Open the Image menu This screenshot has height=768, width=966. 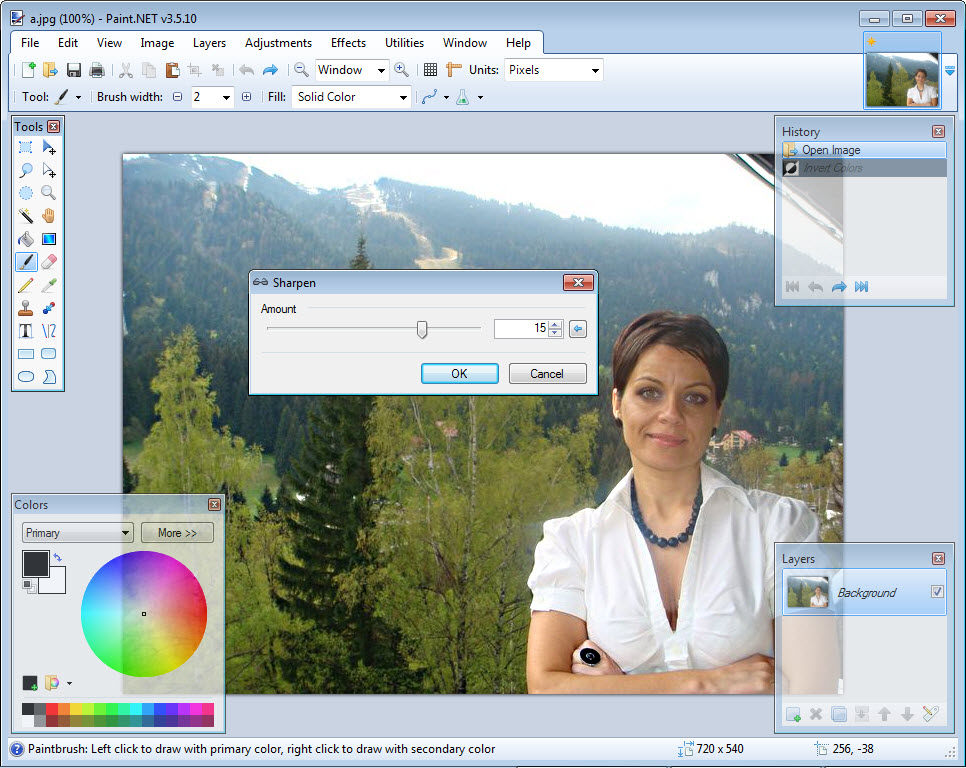(157, 43)
